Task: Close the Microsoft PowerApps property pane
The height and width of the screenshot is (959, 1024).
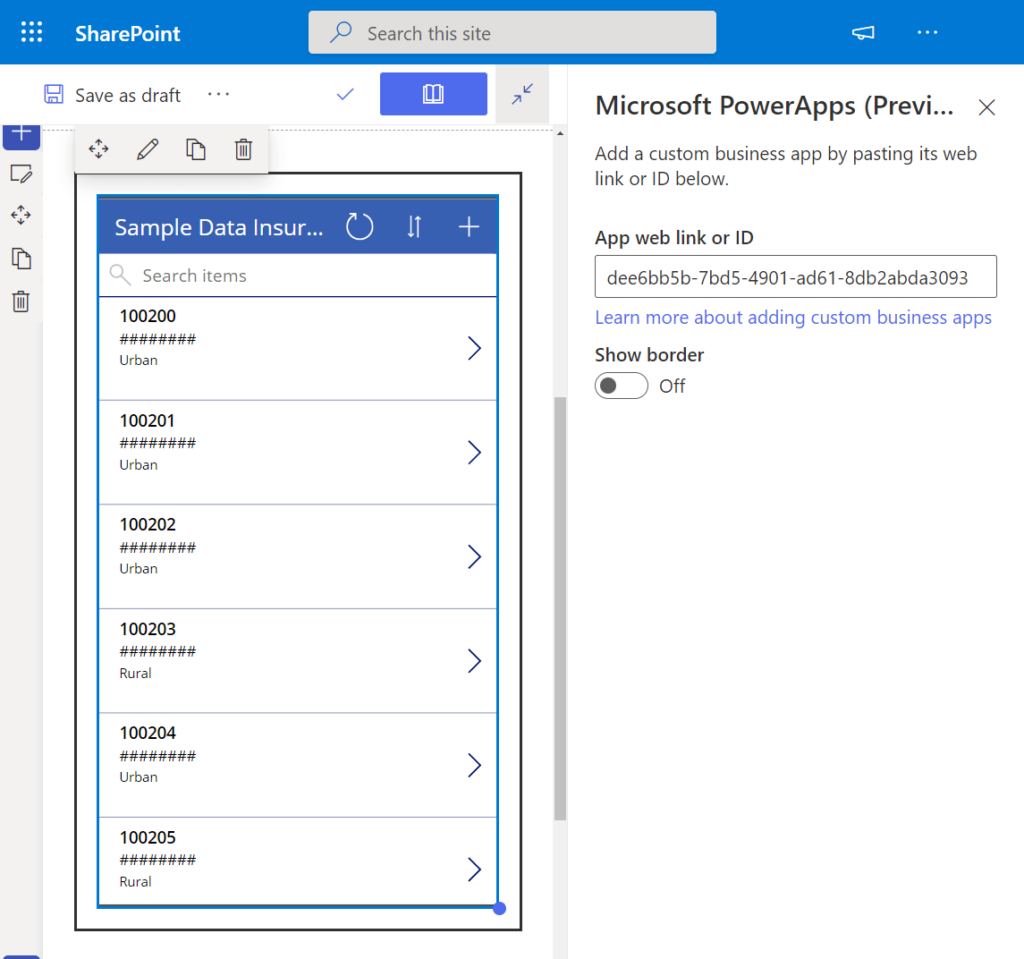Action: click(987, 107)
